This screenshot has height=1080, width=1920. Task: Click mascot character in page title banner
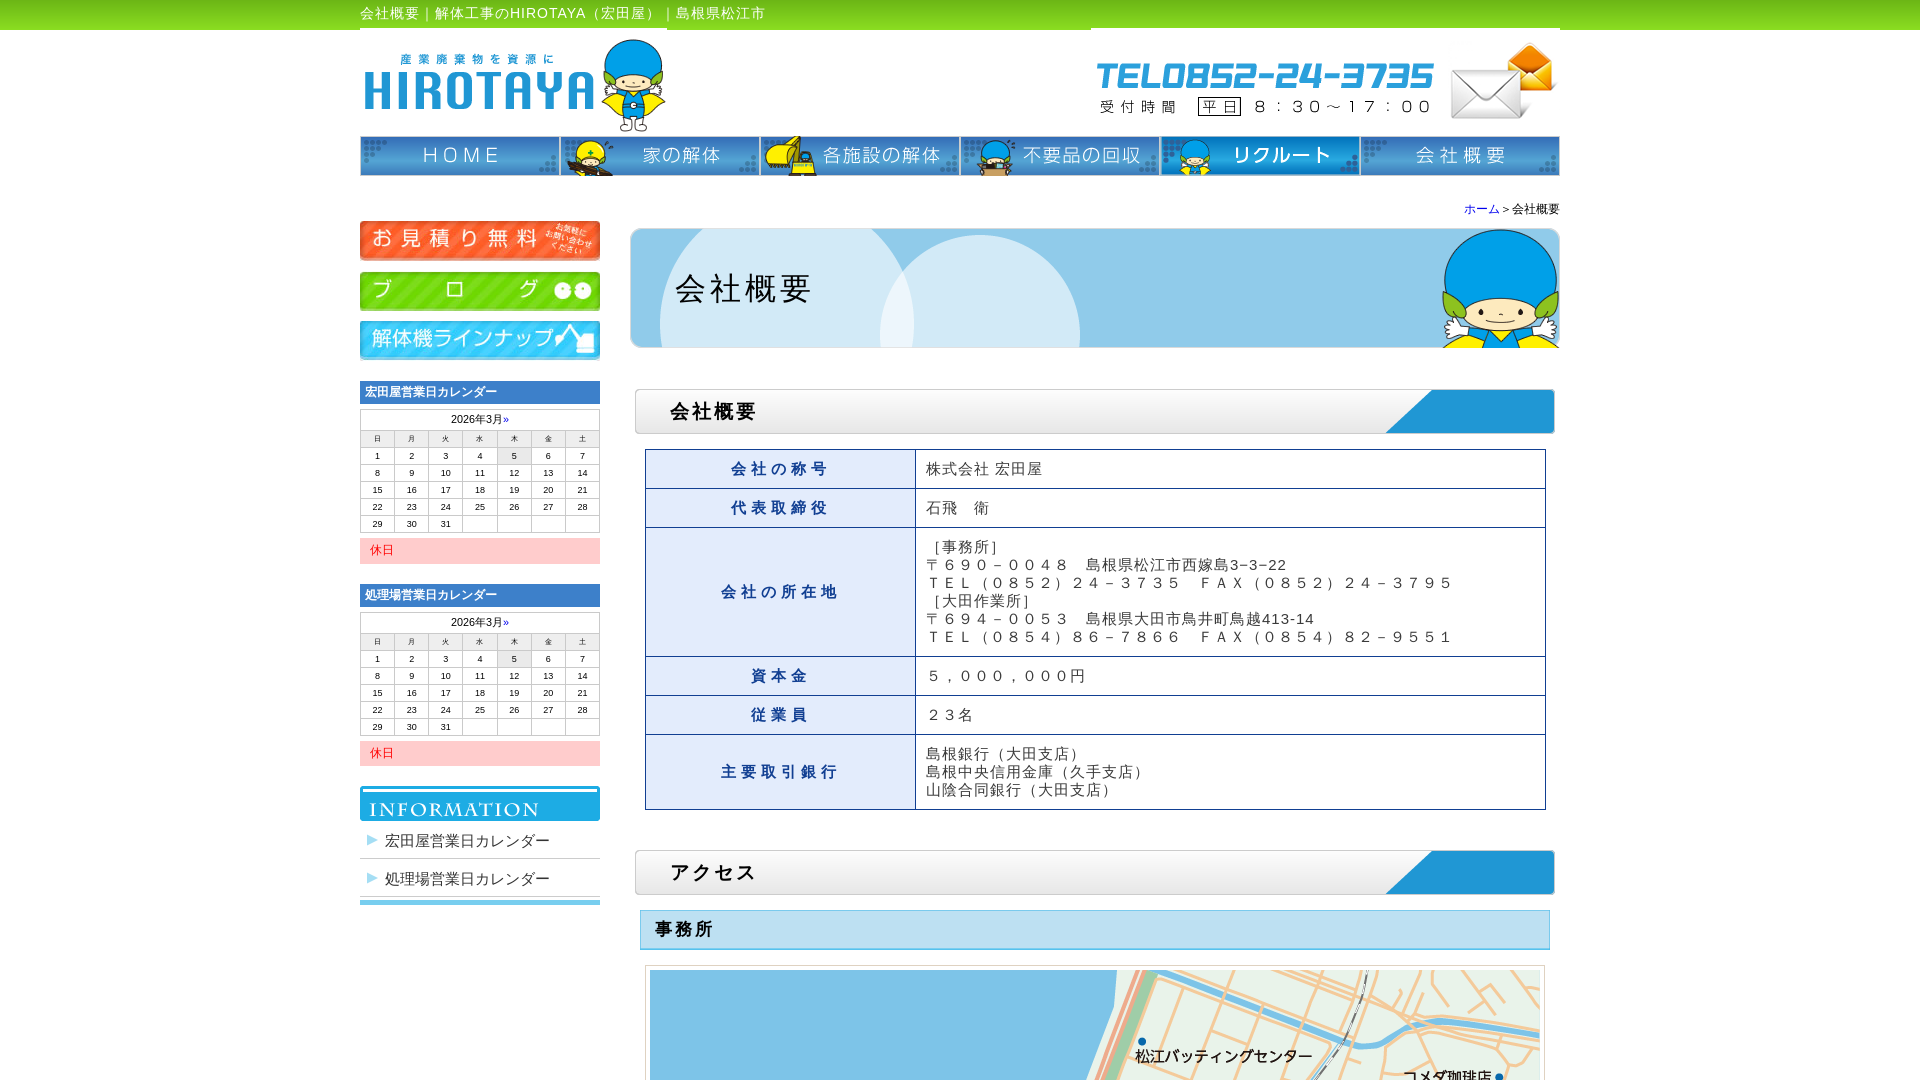[x=1499, y=290]
